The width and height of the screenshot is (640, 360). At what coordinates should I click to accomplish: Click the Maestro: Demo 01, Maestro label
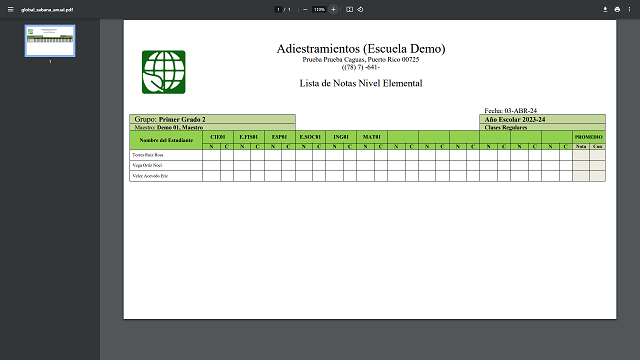pos(169,127)
